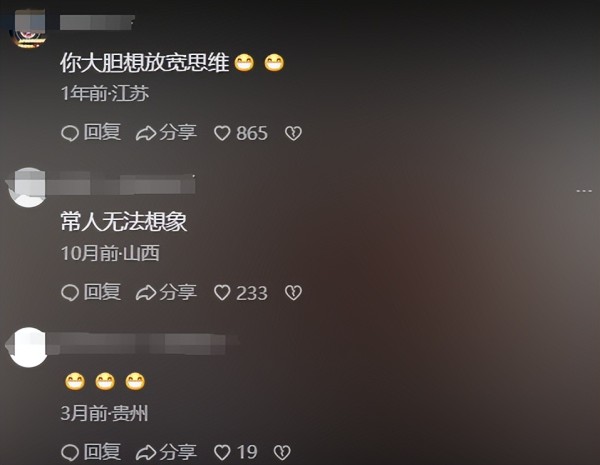Open first commenter's avatar profile
Image resolution: width=600 pixels, height=465 pixels.
point(29,29)
